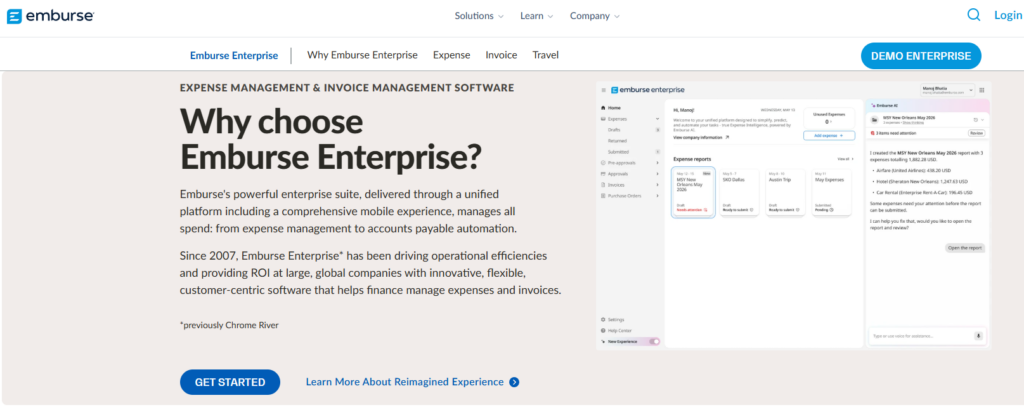This screenshot has width=1024, height=412.
Task: Click '3 items need attention' in the AI panel
Action: pyautogui.click(x=895, y=133)
